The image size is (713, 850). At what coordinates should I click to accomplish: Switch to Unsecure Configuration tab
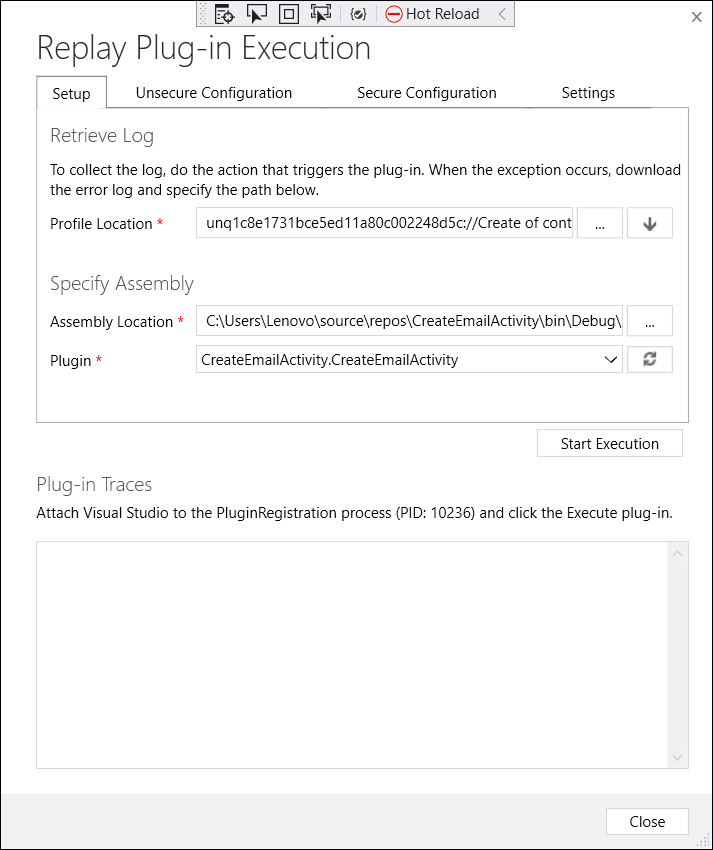click(214, 93)
